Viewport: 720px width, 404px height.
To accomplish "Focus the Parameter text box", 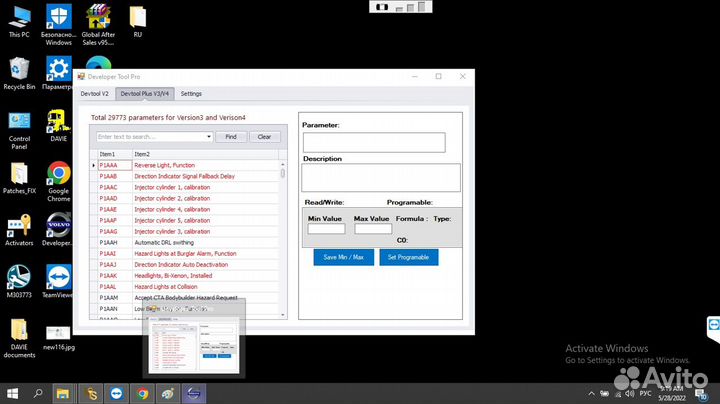I will (x=374, y=142).
